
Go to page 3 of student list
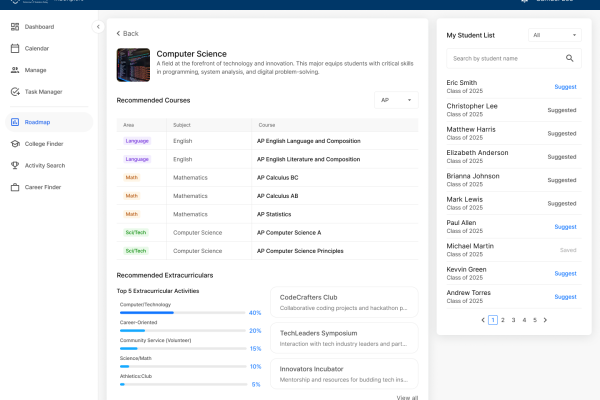(514, 320)
